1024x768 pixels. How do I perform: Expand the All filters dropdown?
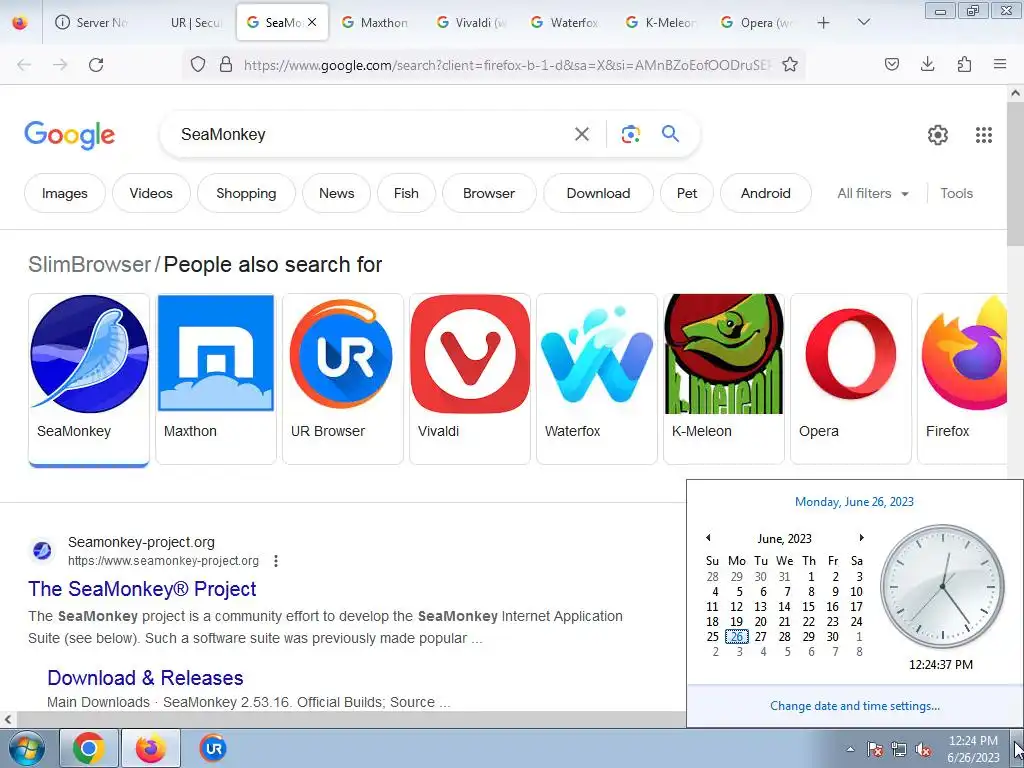pyautogui.click(x=872, y=193)
